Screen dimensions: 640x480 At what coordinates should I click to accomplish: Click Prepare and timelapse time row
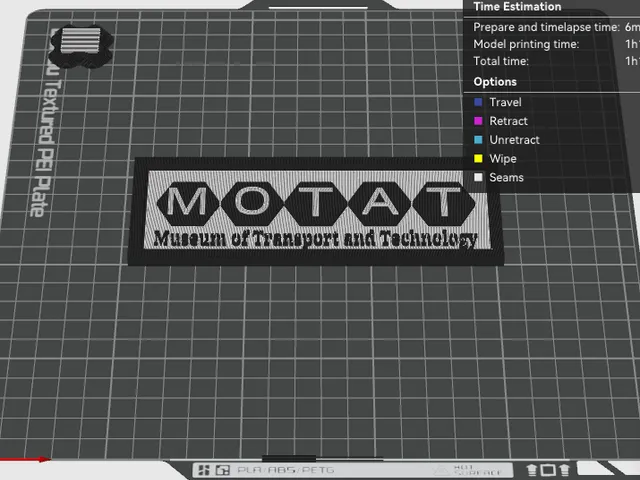click(556, 27)
